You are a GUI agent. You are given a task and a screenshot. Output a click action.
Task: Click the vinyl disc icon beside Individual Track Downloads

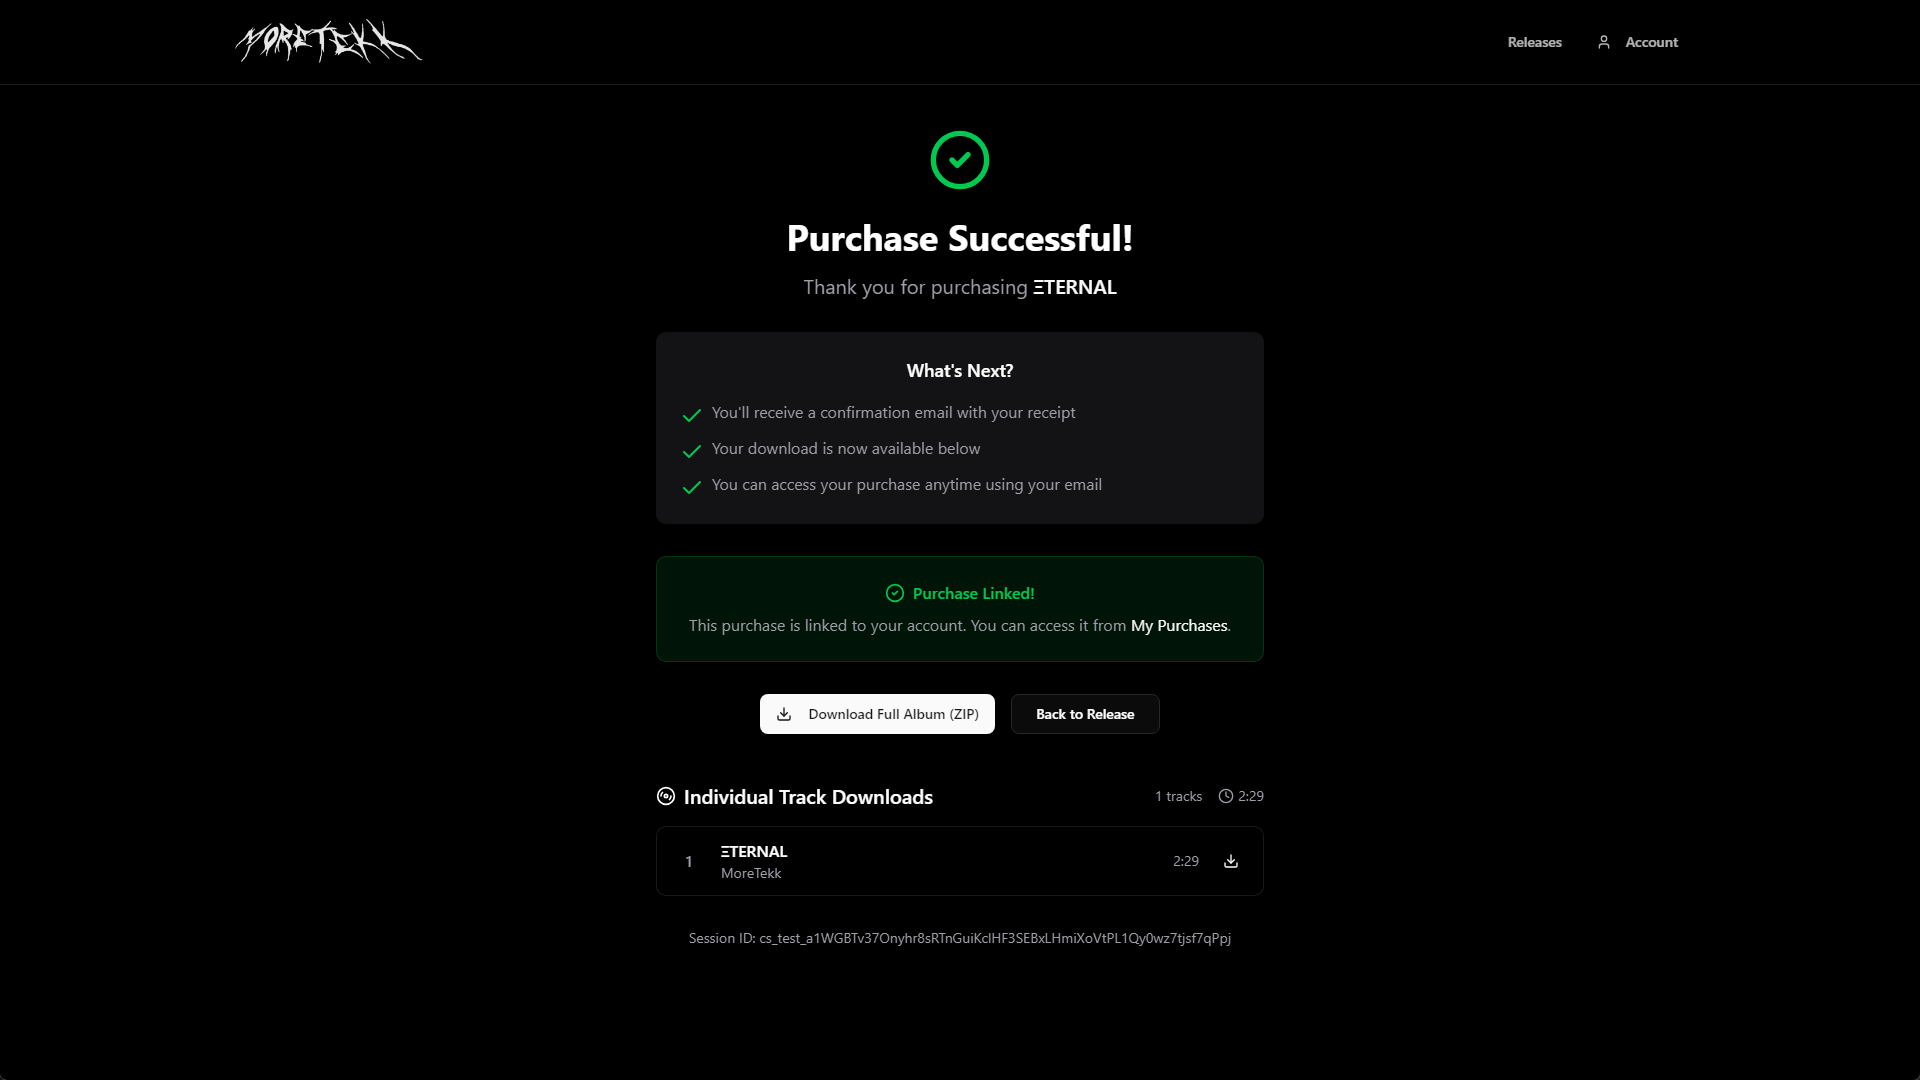click(665, 796)
